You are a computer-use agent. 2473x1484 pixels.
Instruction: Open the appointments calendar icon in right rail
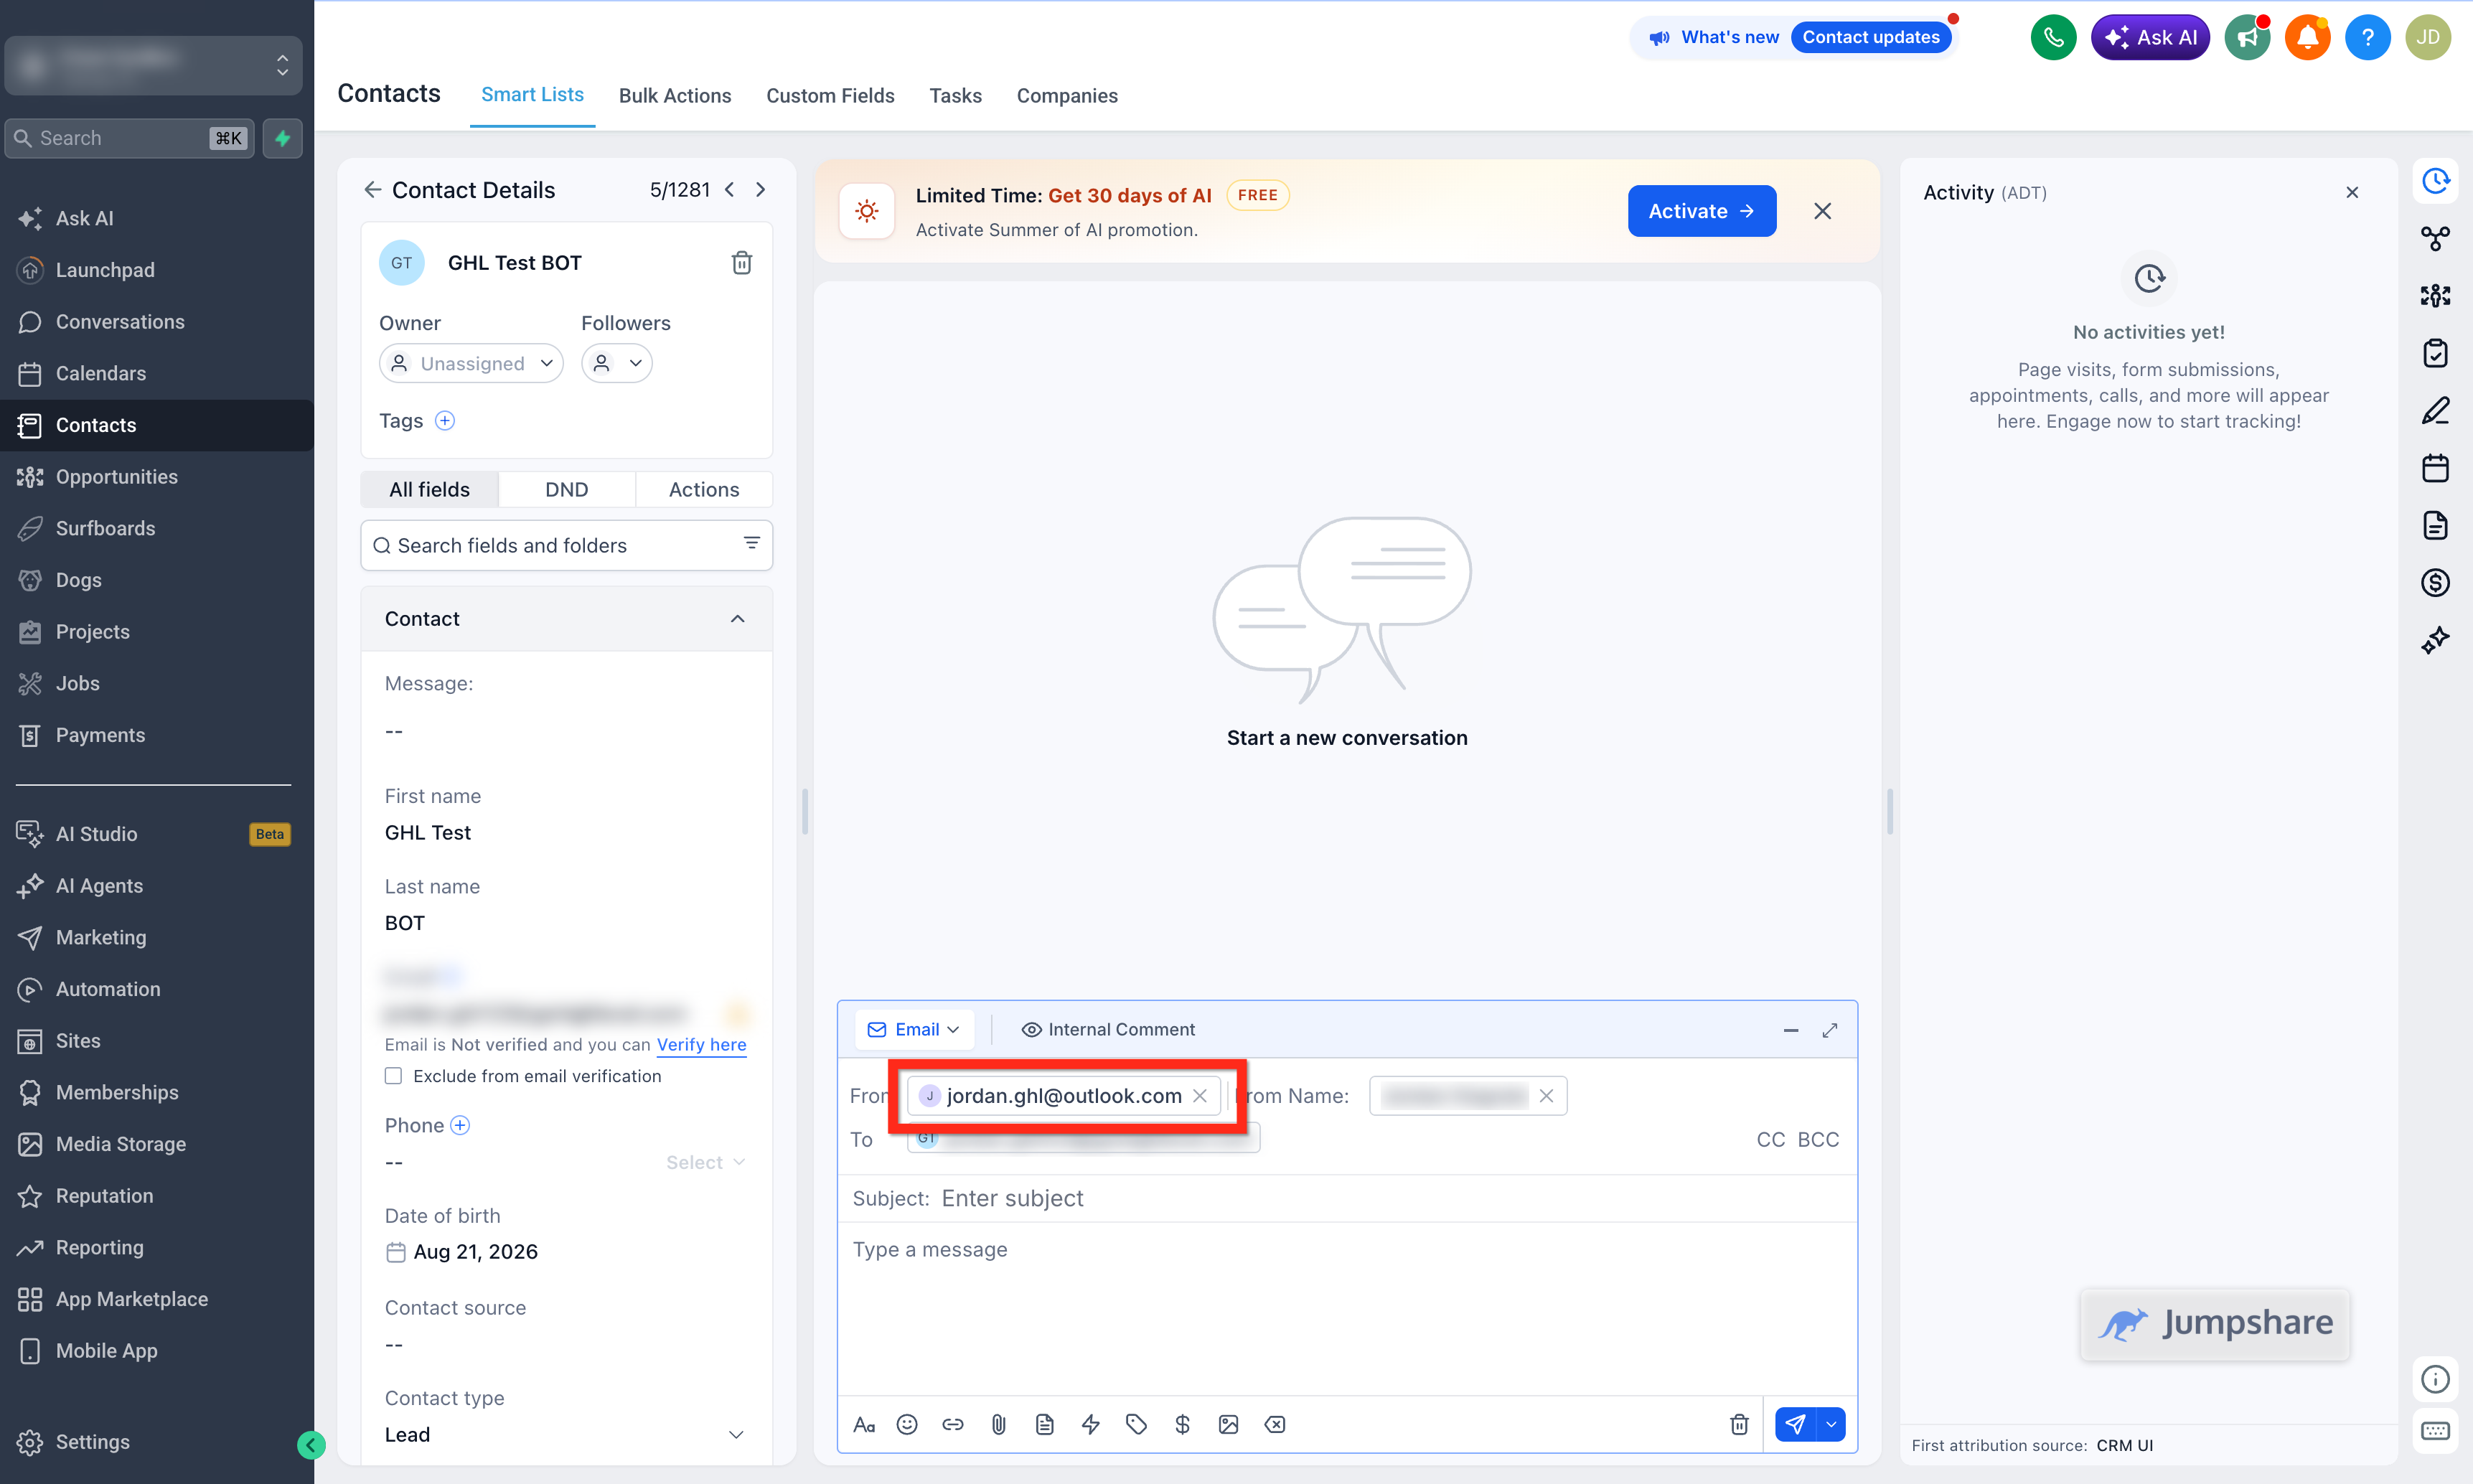click(2435, 468)
